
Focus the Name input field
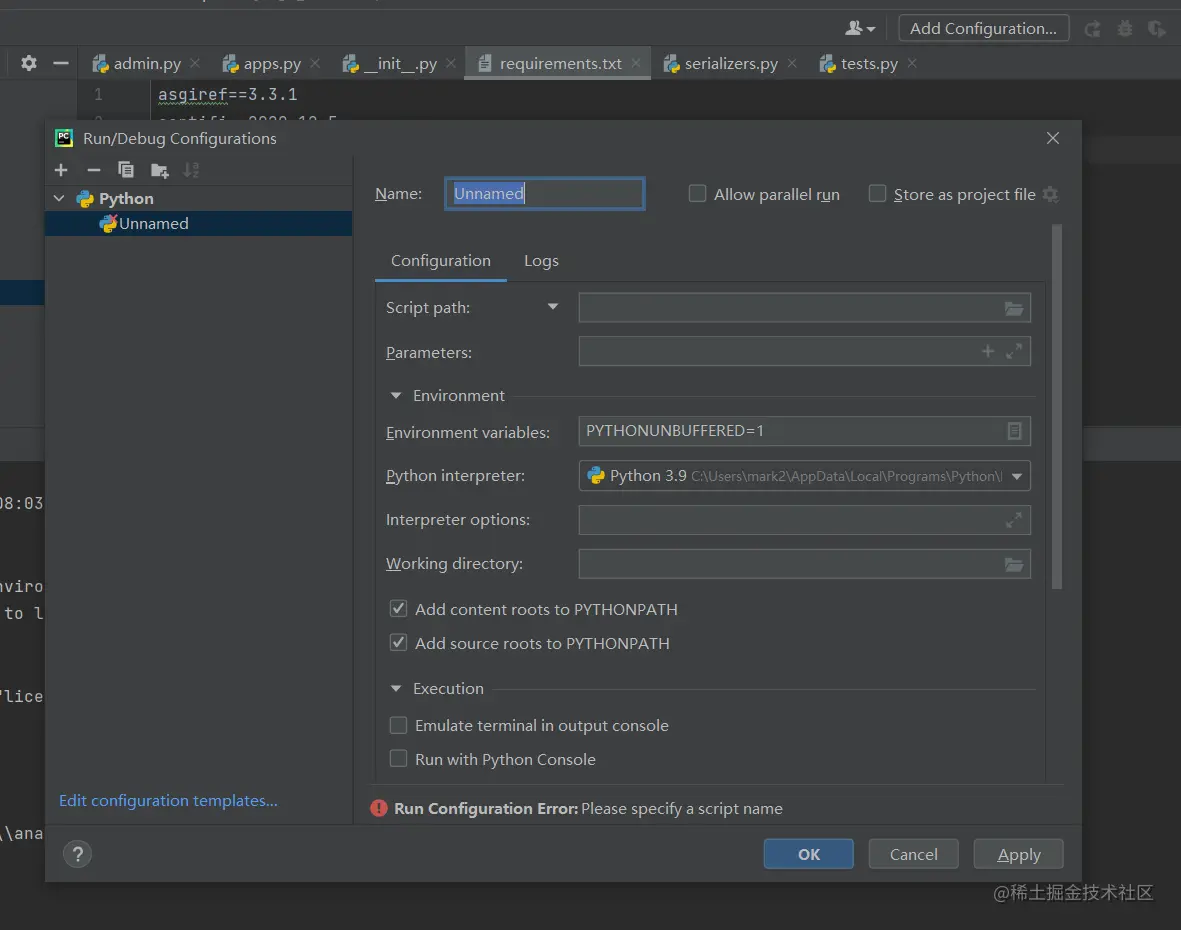click(x=545, y=194)
